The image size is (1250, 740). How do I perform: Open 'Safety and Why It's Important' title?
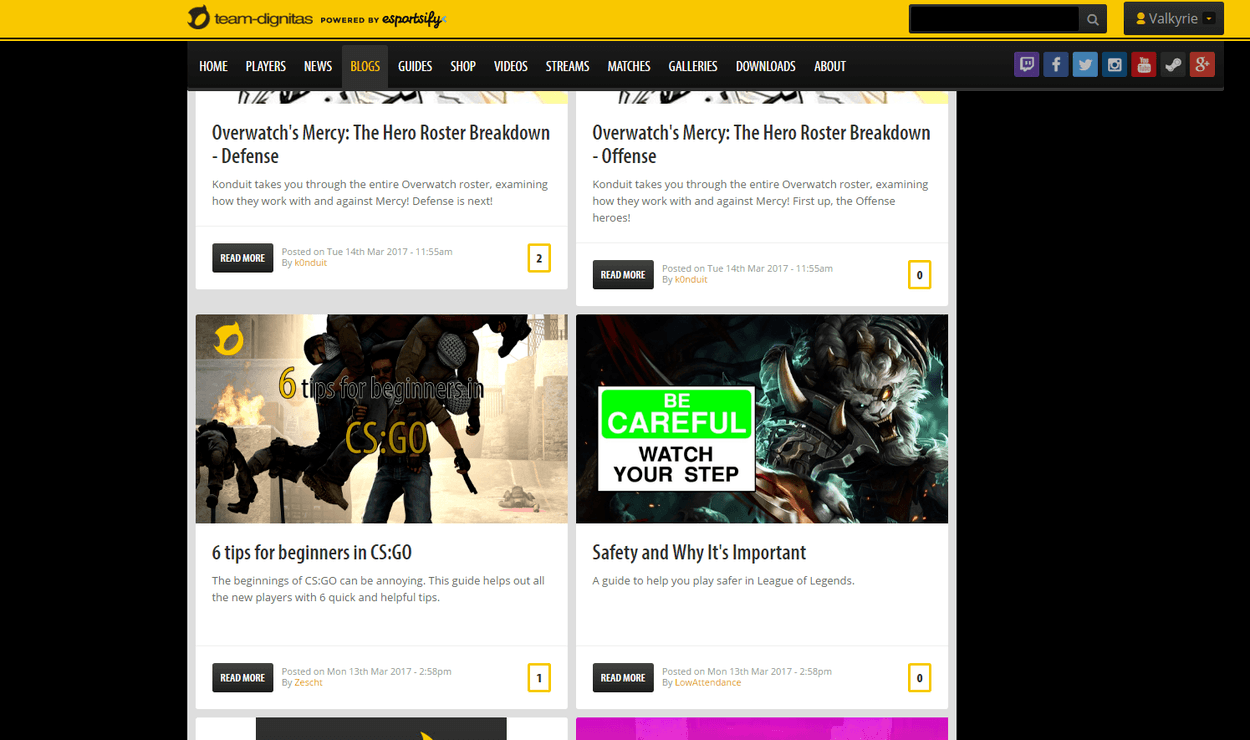[699, 552]
